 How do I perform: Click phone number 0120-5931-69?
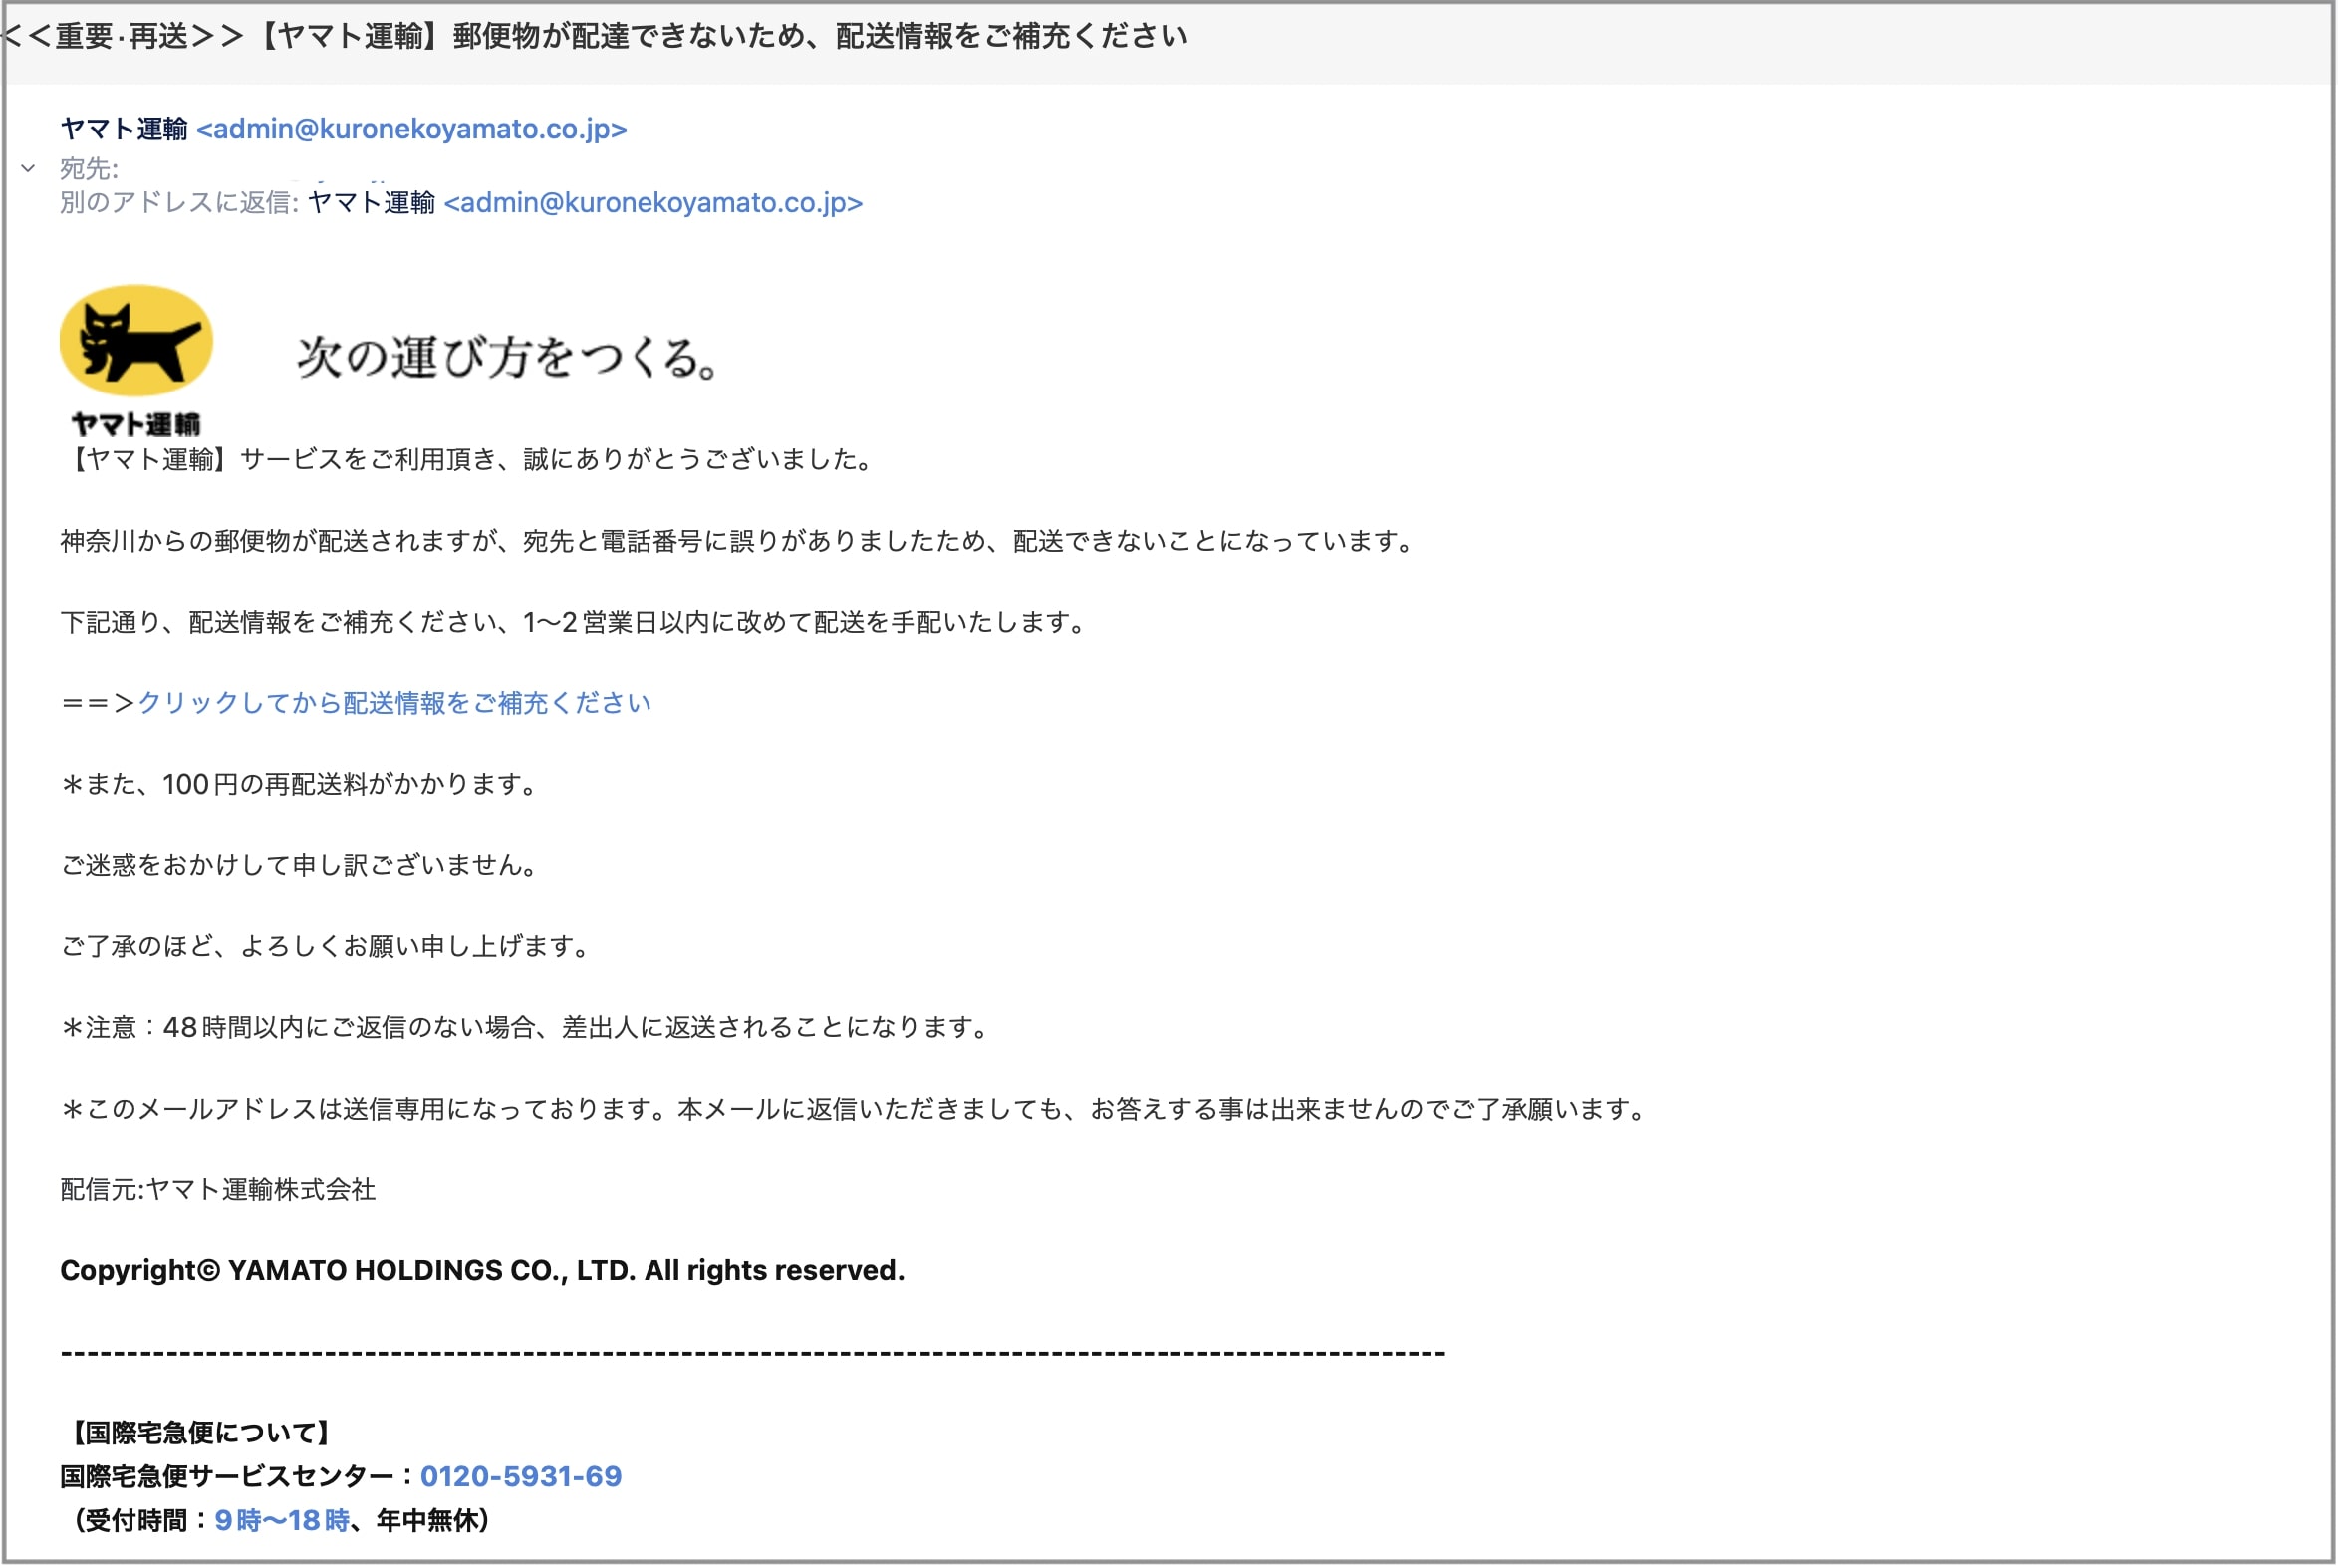(521, 1476)
